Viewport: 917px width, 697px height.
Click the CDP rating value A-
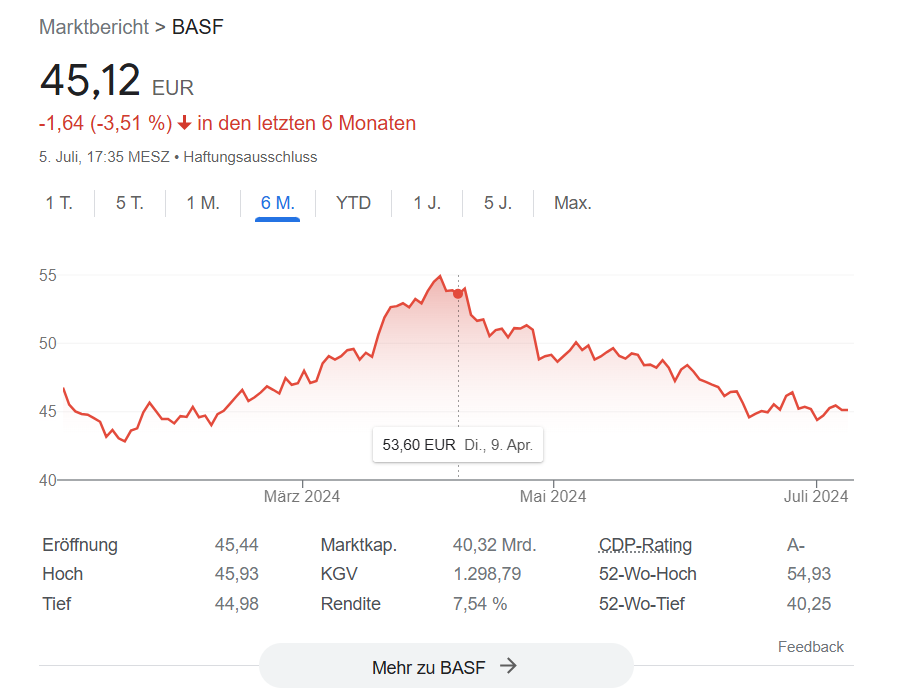coord(796,545)
